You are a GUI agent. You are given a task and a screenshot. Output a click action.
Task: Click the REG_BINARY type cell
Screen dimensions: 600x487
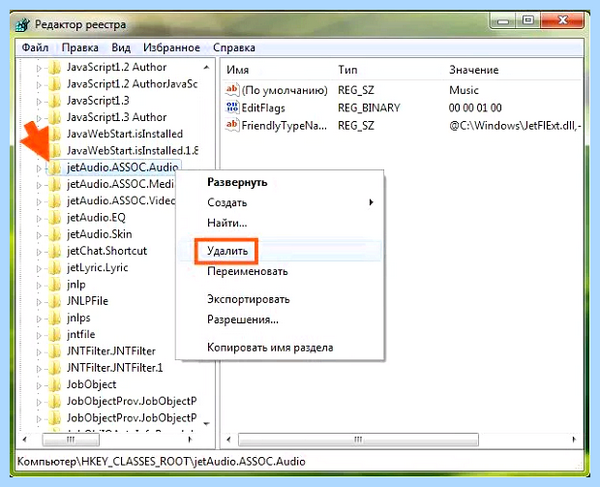click(x=369, y=108)
